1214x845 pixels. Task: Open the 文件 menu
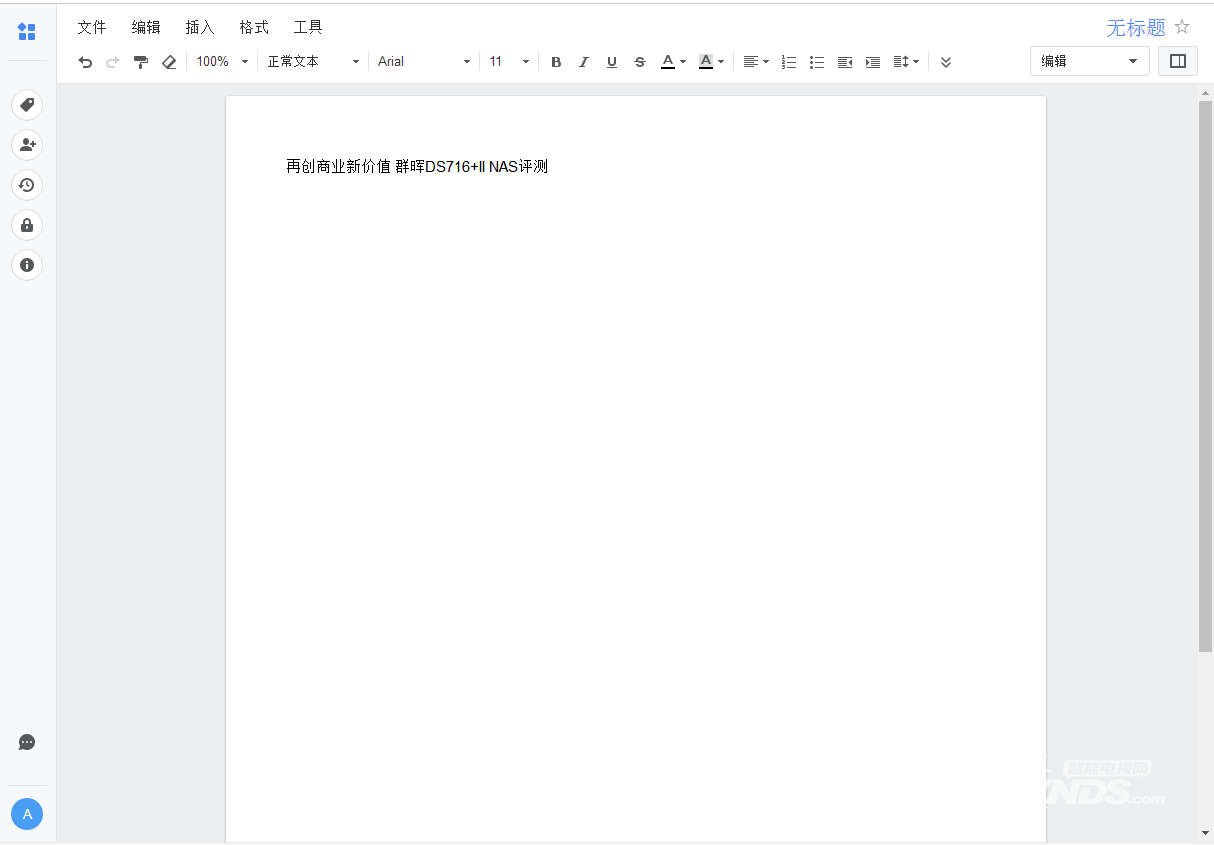tap(92, 27)
